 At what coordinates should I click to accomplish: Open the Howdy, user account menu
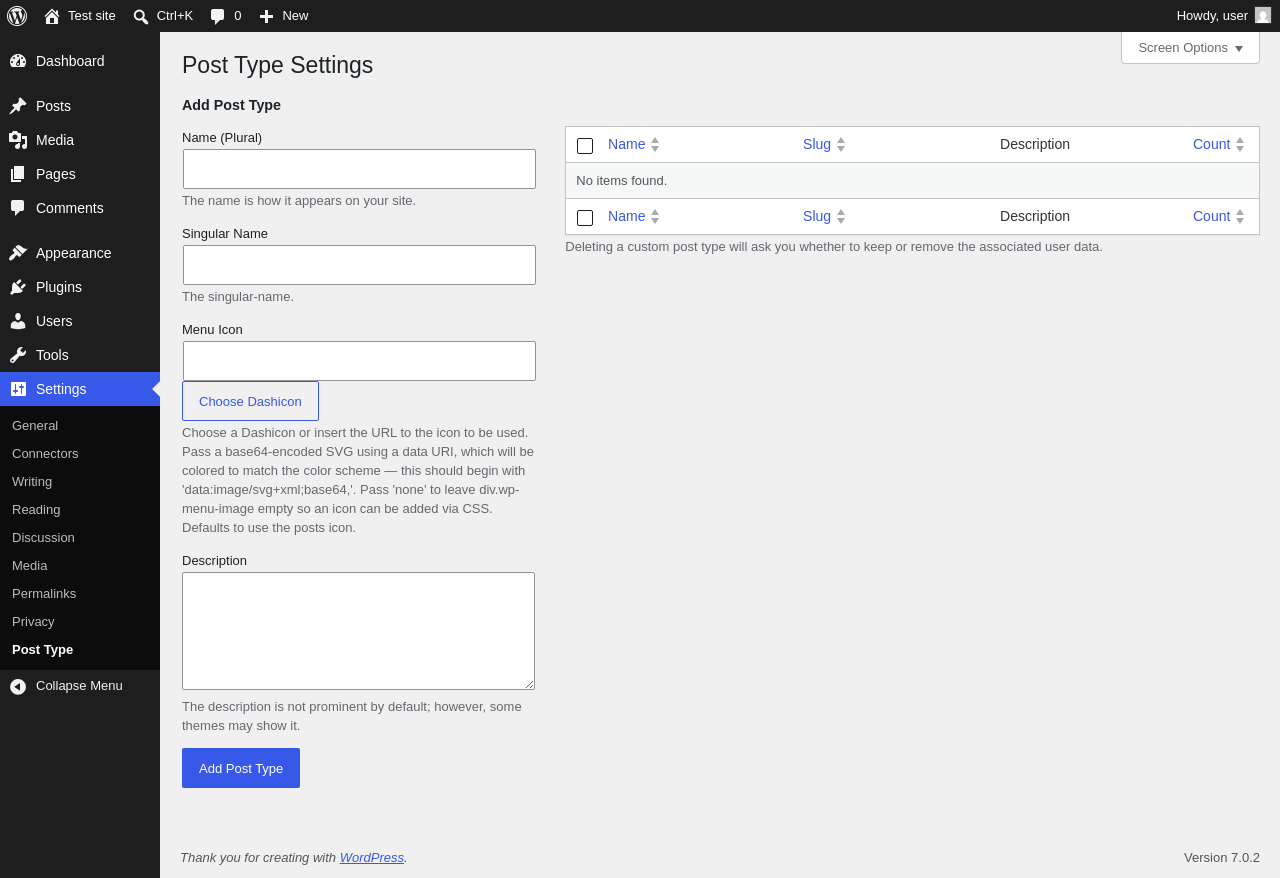click(1223, 16)
